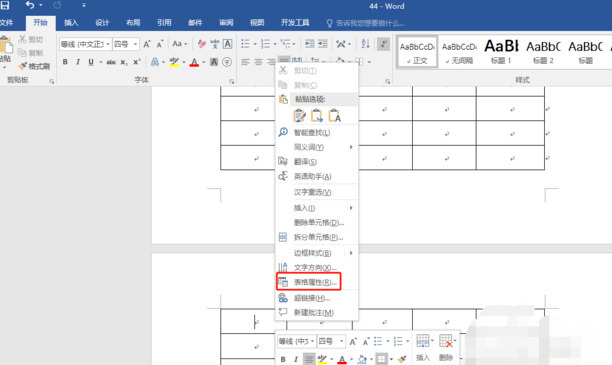
Task: Expand the Border Styles (边框样式) submenu
Action: click(x=317, y=253)
